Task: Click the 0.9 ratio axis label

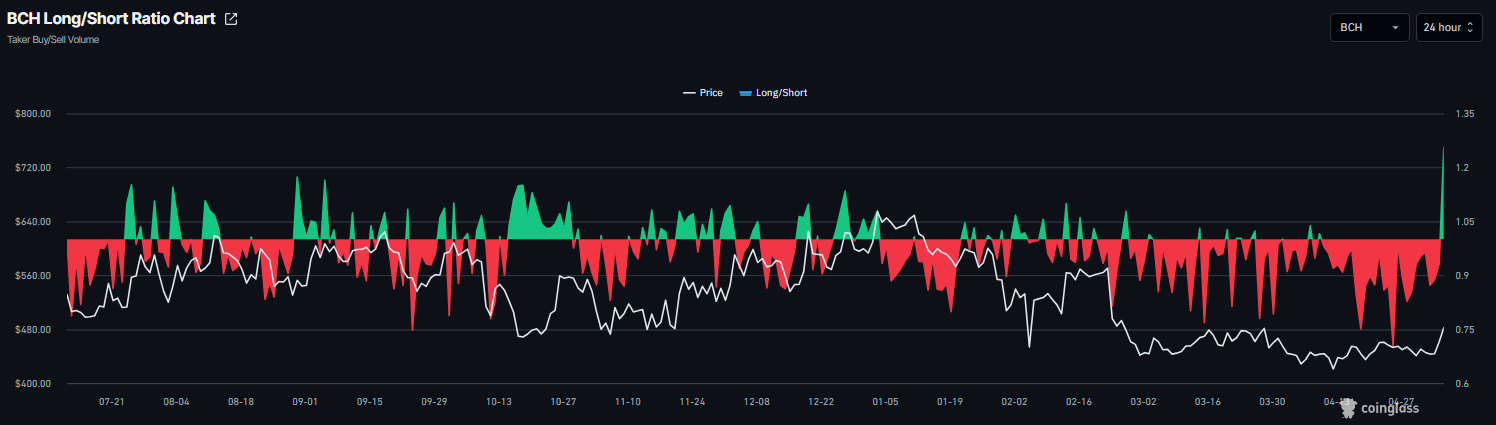Action: click(x=1462, y=276)
